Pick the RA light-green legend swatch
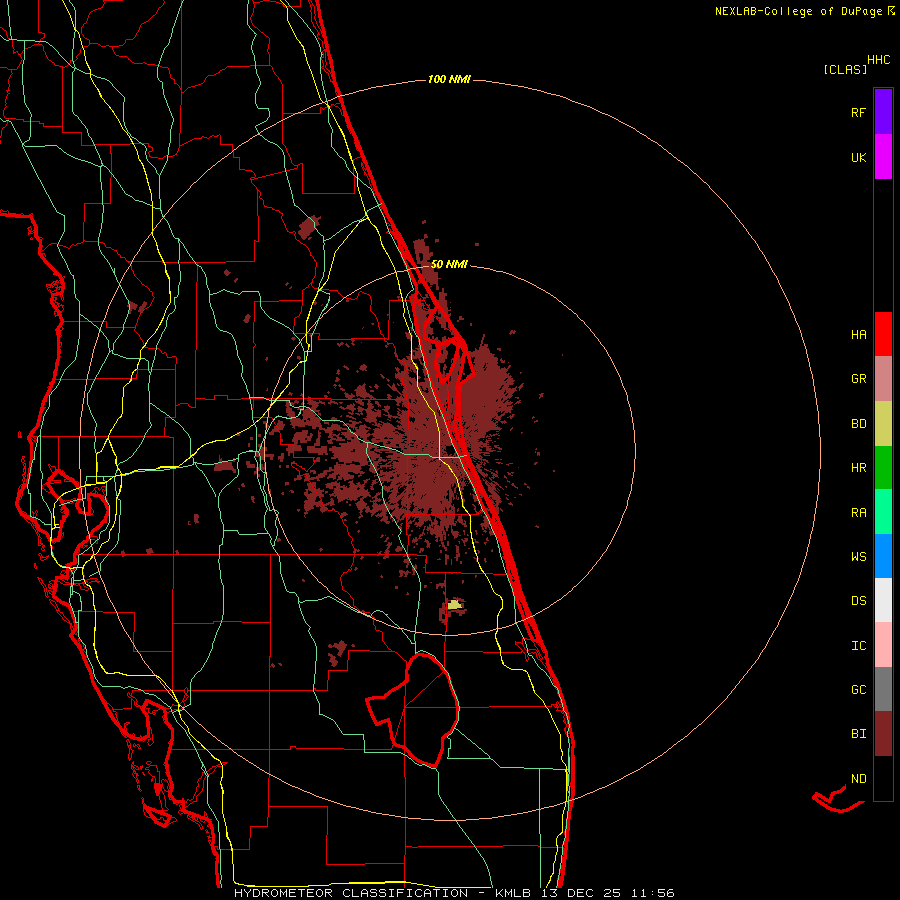The width and height of the screenshot is (900, 900). [x=883, y=512]
